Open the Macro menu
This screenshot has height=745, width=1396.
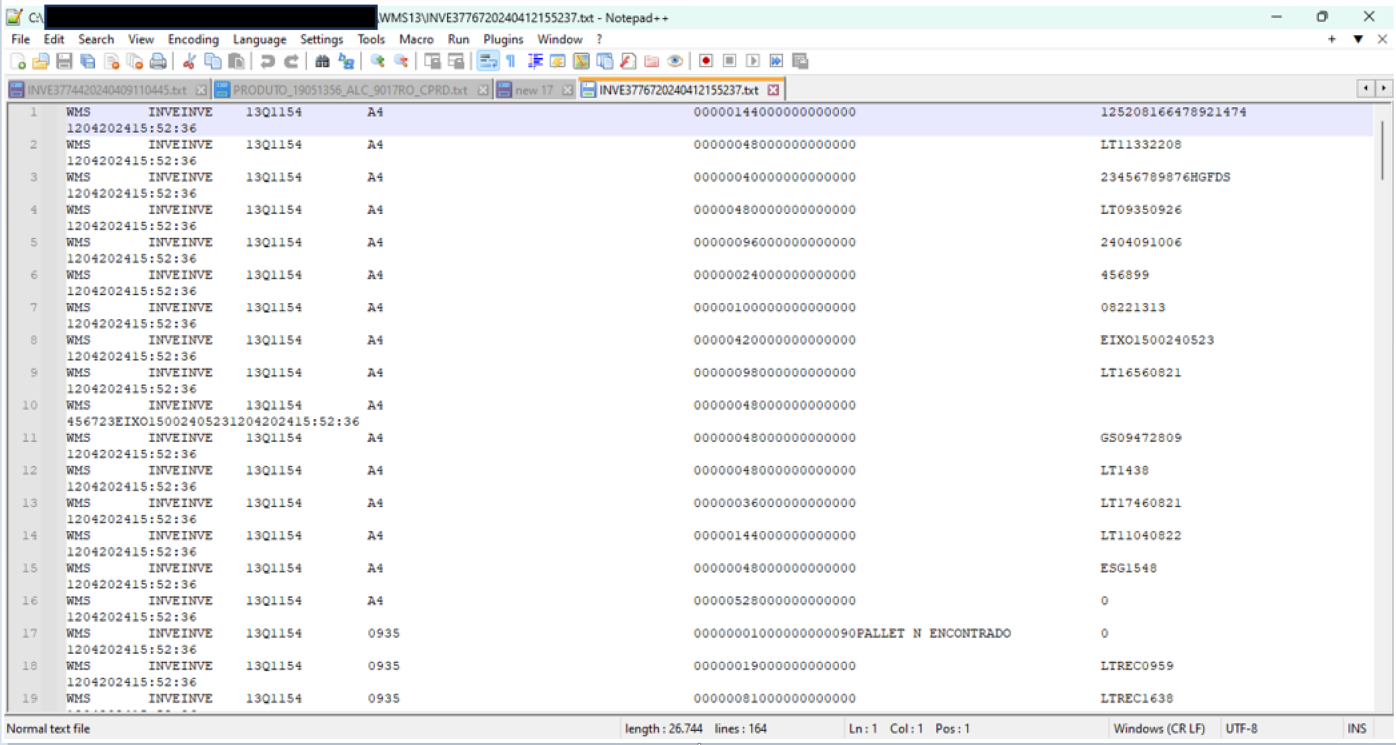(x=416, y=39)
